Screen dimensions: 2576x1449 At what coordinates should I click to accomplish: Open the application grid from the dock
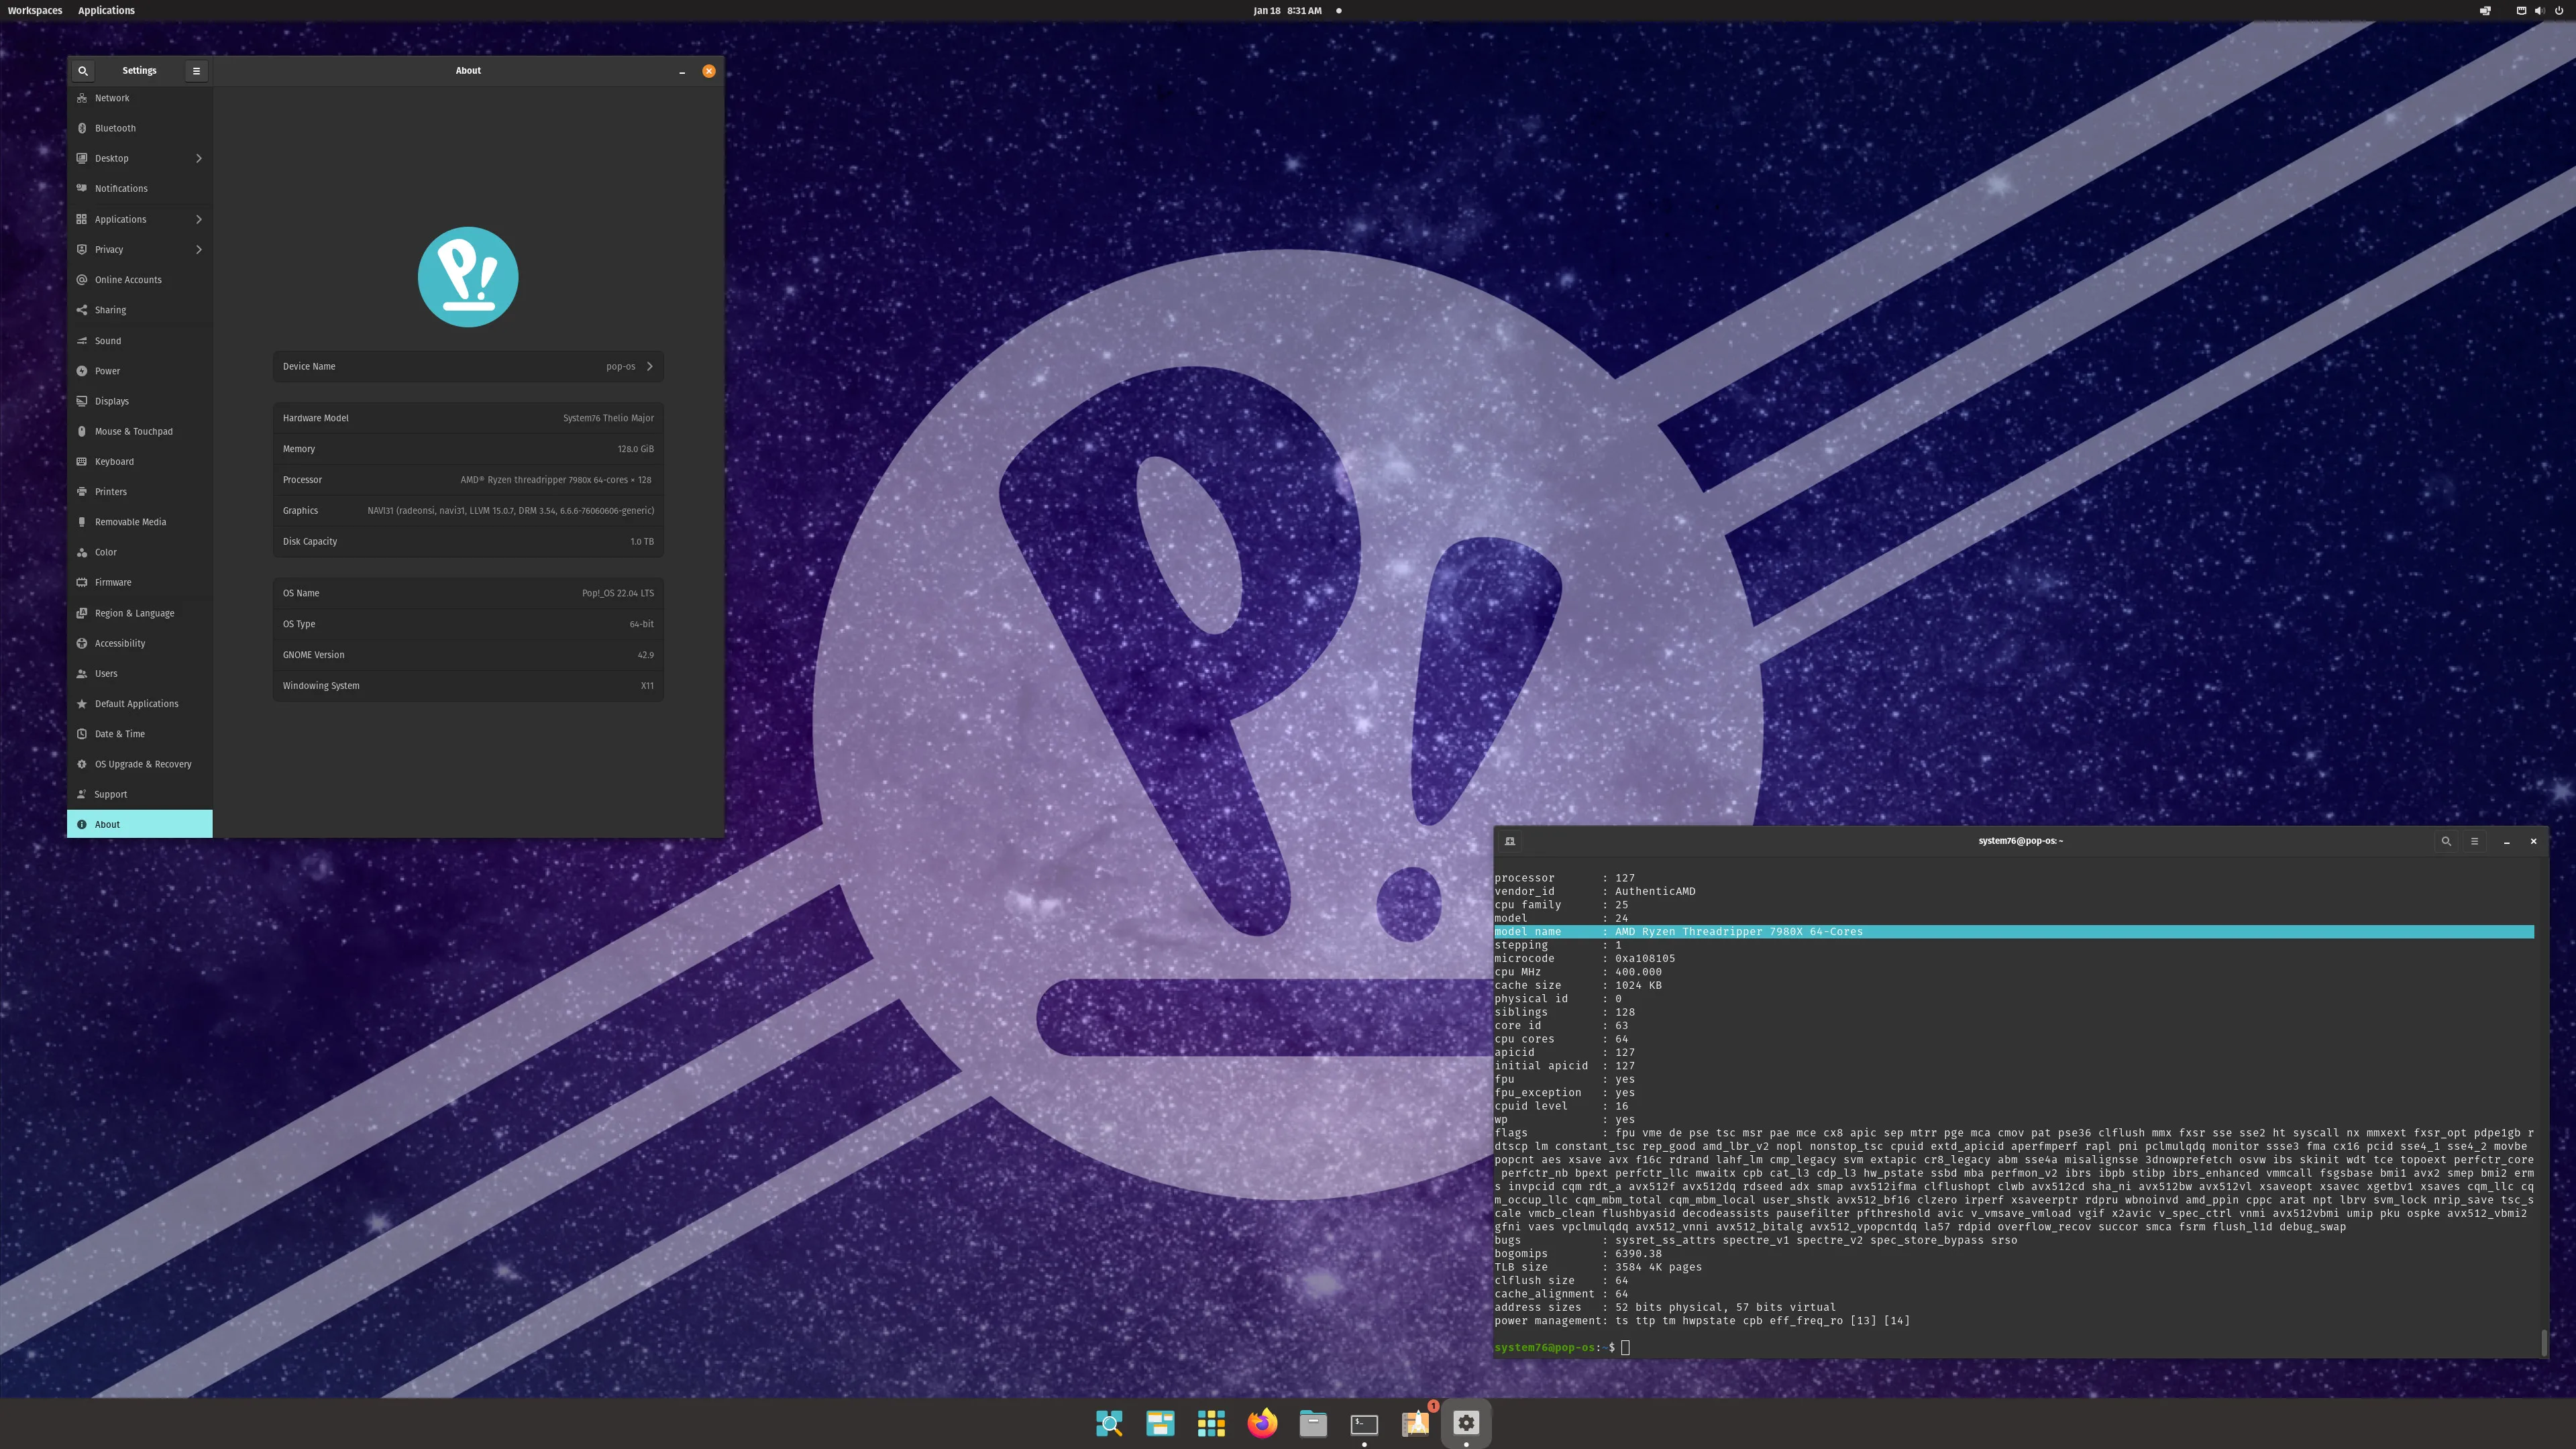(x=1211, y=1423)
